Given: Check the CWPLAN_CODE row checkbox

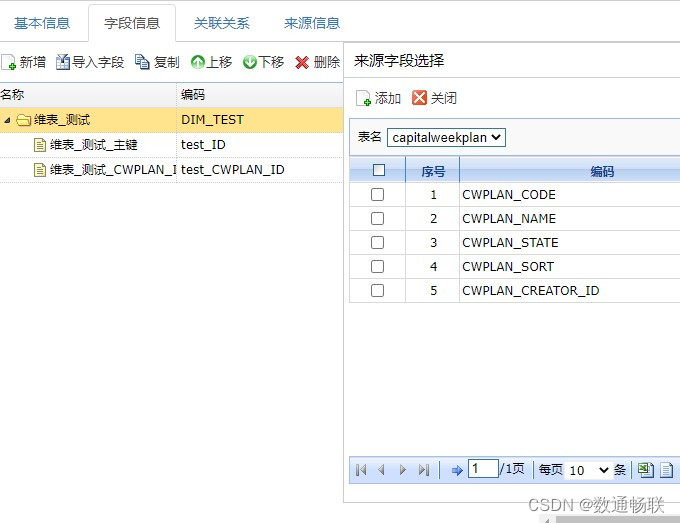Looking at the screenshot, I should pos(377,195).
